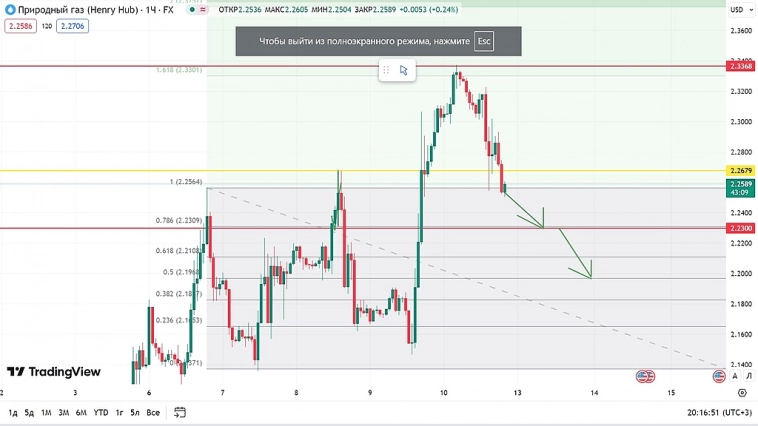Screen dimensions: 758x426
Task: Select the 3М time range
Action: click(x=63, y=412)
